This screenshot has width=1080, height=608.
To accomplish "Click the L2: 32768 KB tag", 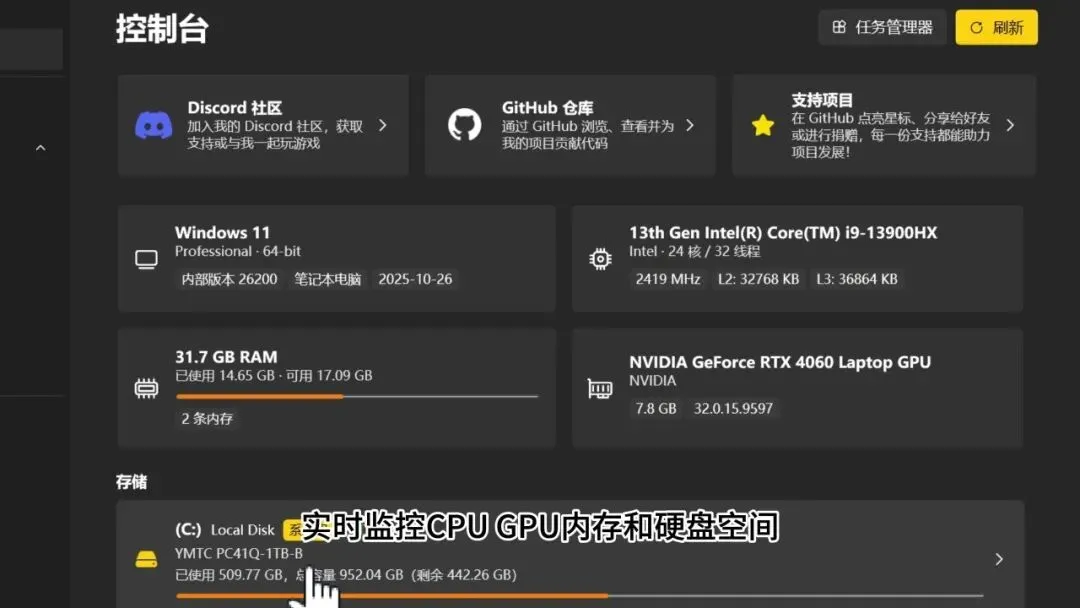I will click(x=758, y=279).
